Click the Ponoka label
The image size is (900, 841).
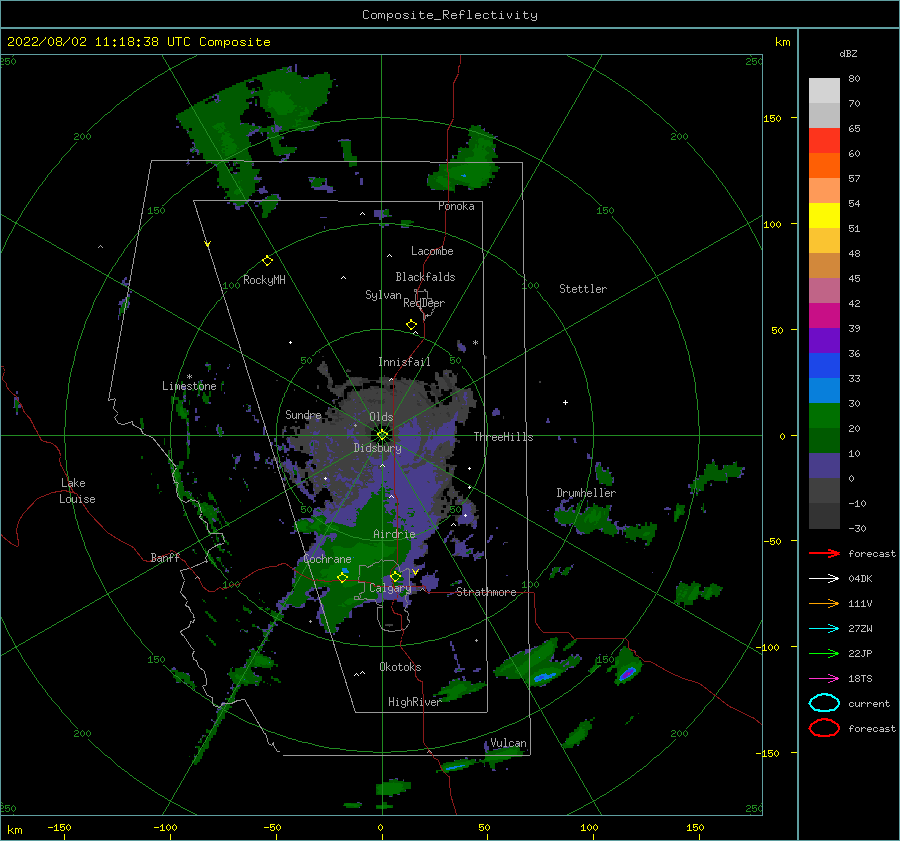pyautogui.click(x=456, y=206)
